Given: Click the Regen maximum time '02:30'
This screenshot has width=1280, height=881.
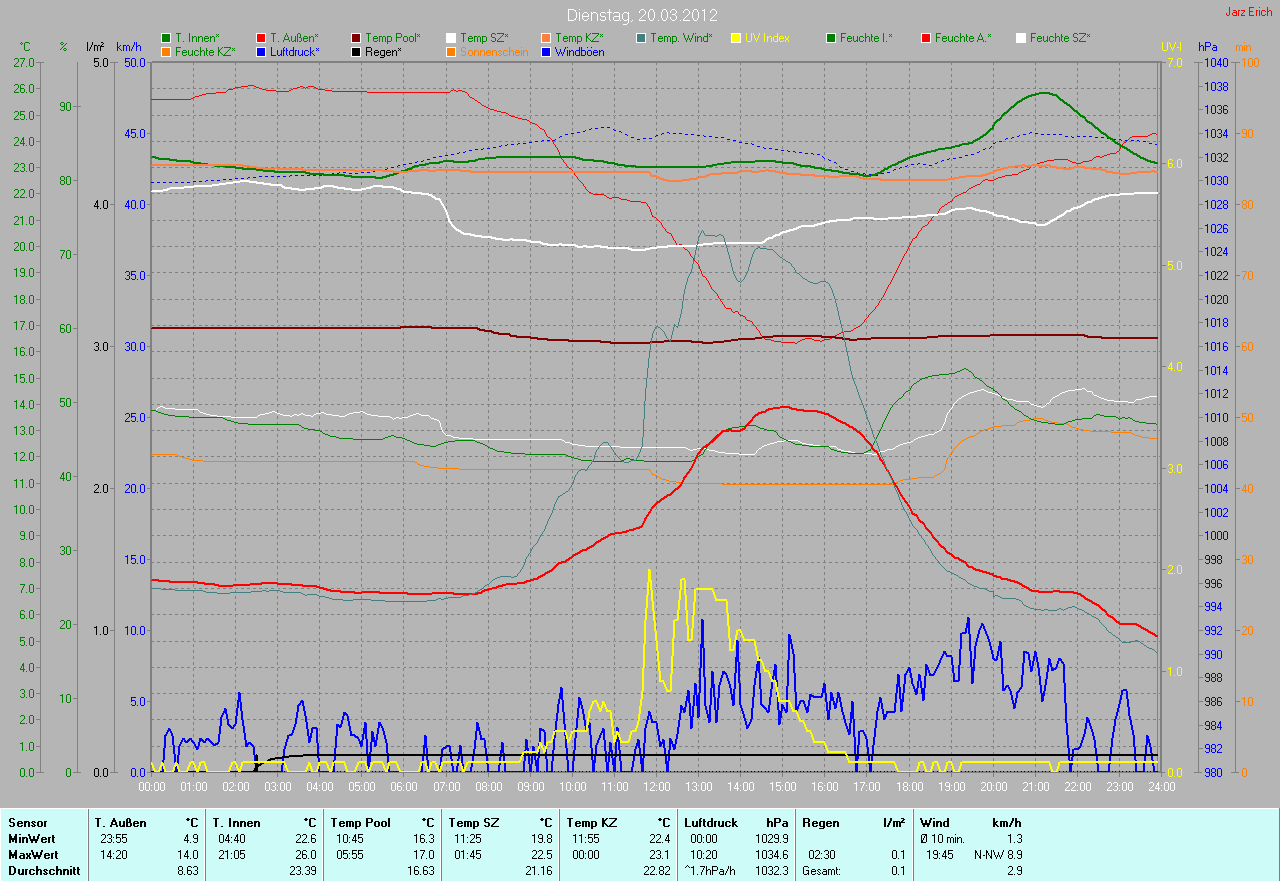Looking at the screenshot, I should click(823, 855).
